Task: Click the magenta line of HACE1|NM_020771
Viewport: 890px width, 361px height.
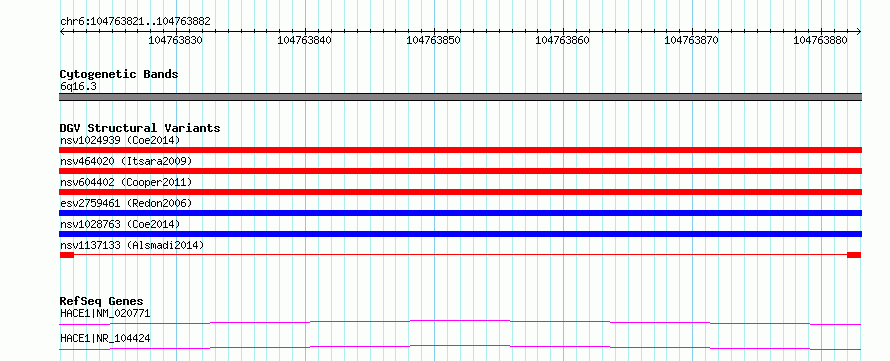Action: (x=460, y=322)
